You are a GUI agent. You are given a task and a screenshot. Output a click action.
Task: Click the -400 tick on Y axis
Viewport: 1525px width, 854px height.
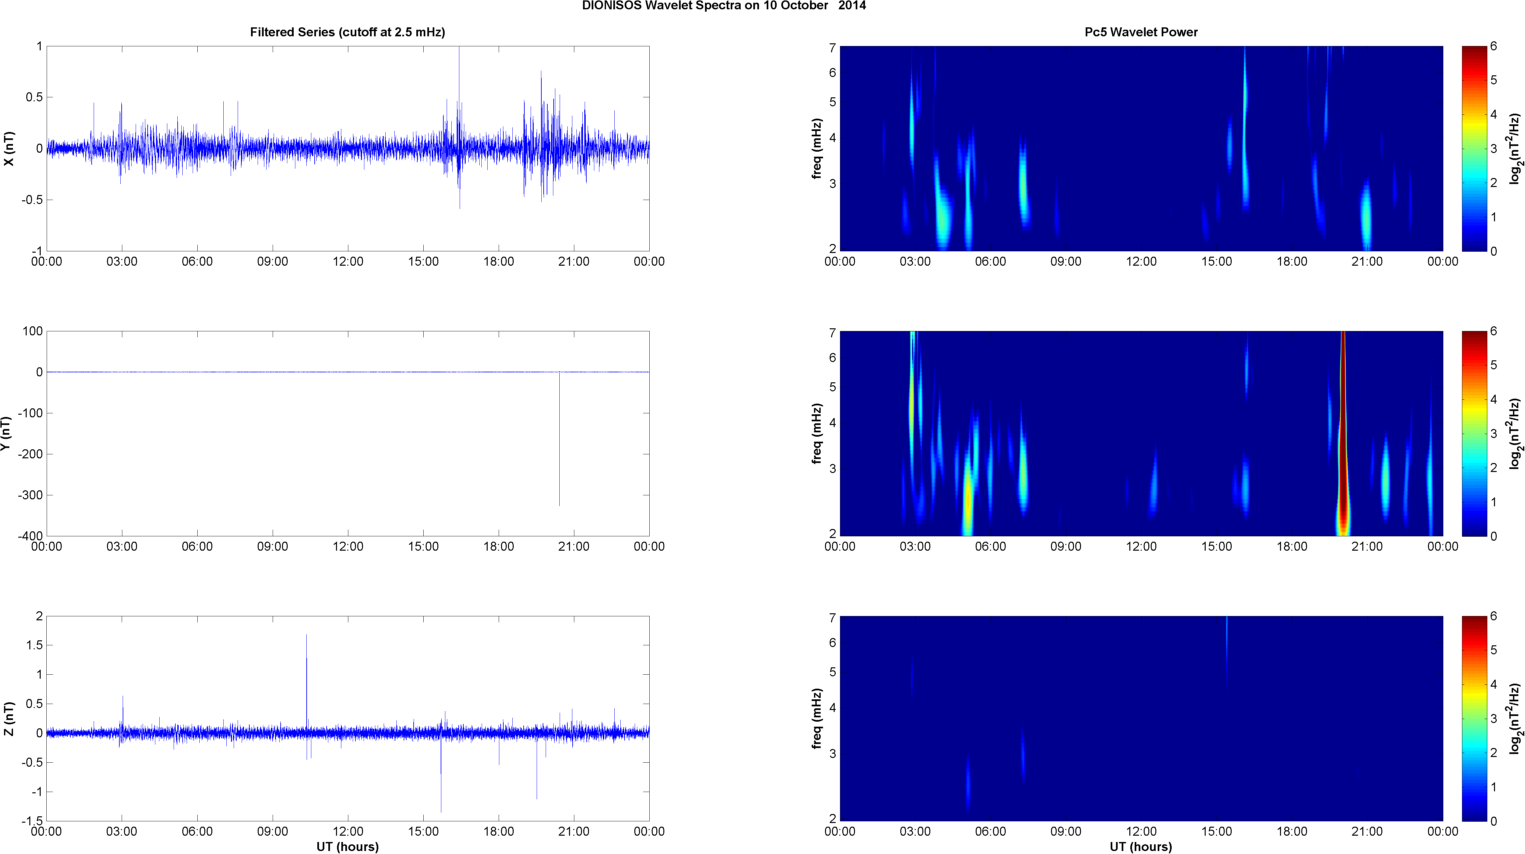point(29,536)
